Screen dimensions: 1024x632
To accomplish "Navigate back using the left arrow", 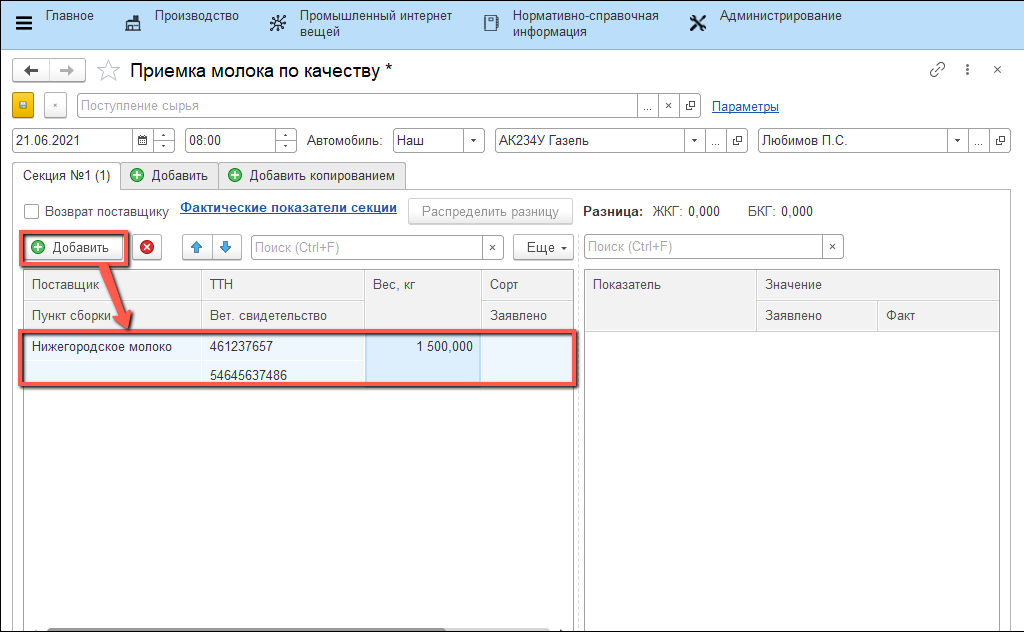I will [x=31, y=70].
